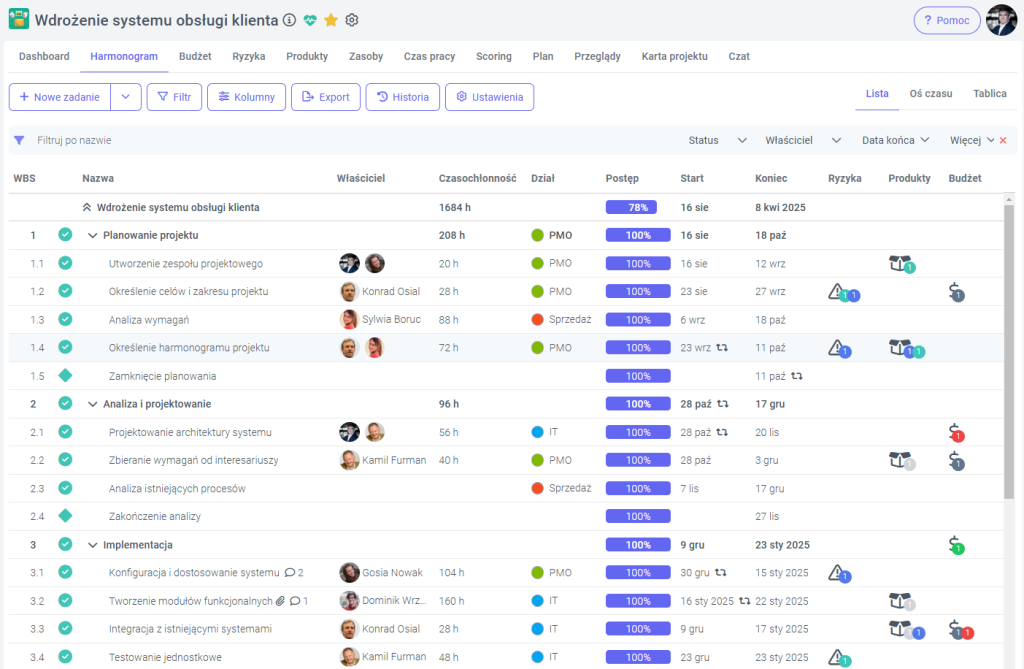Screen dimensions: 1024x669
Task: Click budget icon on Implementacja row
Action: click(x=955, y=545)
